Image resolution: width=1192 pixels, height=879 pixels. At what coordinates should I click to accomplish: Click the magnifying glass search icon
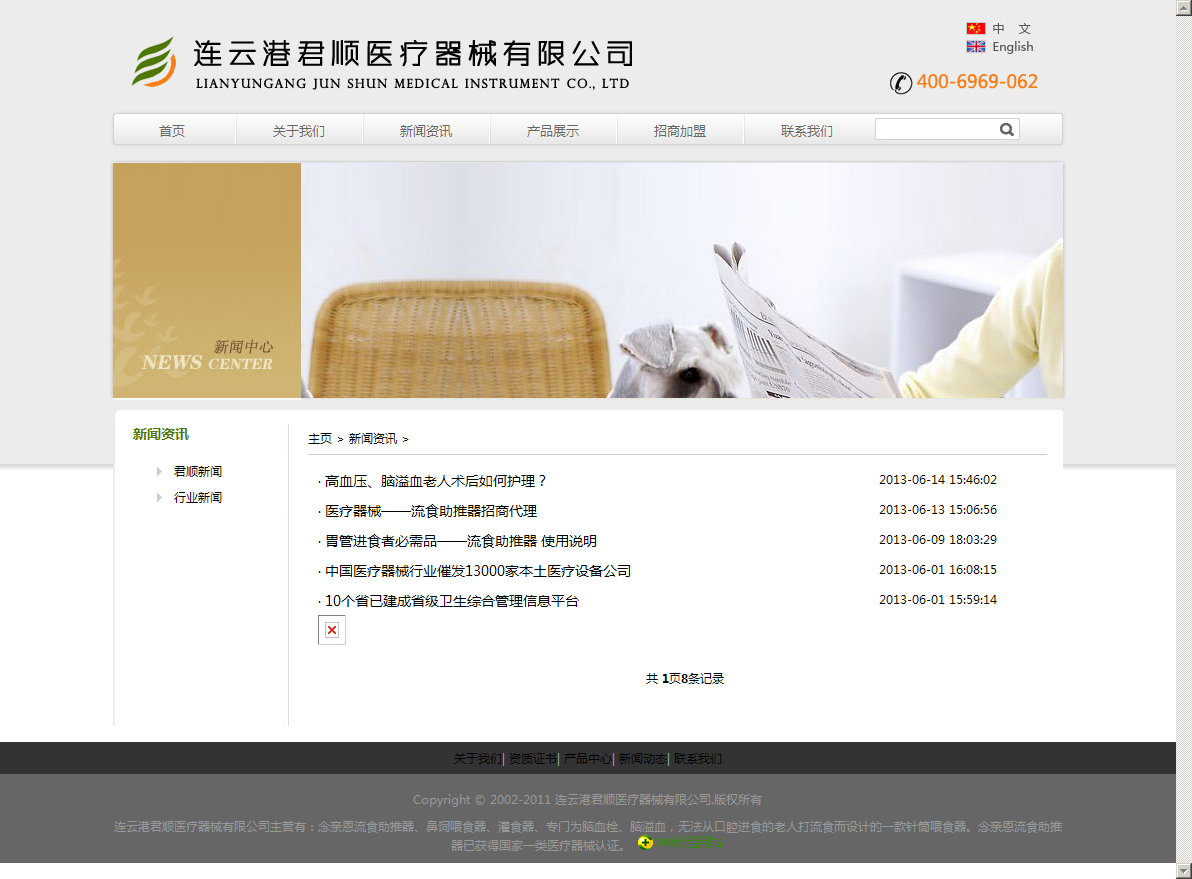pyautogui.click(x=1006, y=129)
